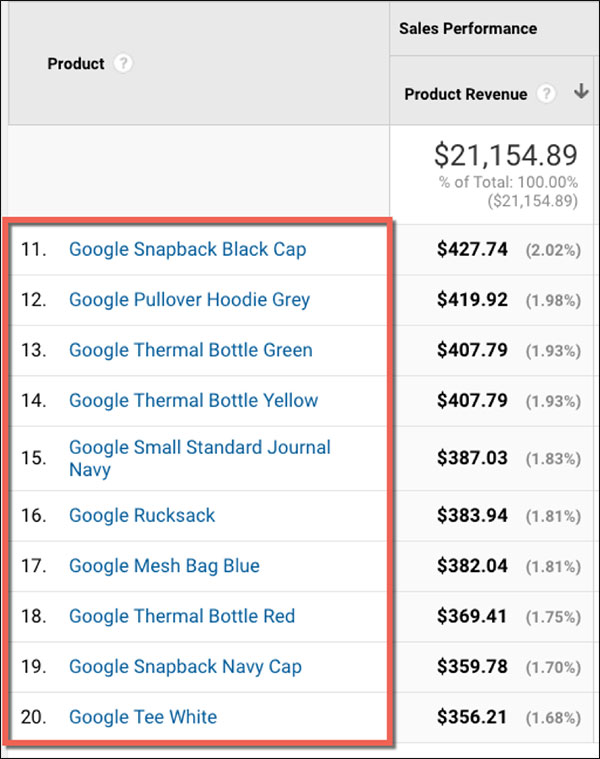Select Google Mesh Bag Blue link
The height and width of the screenshot is (759, 600).
[164, 565]
